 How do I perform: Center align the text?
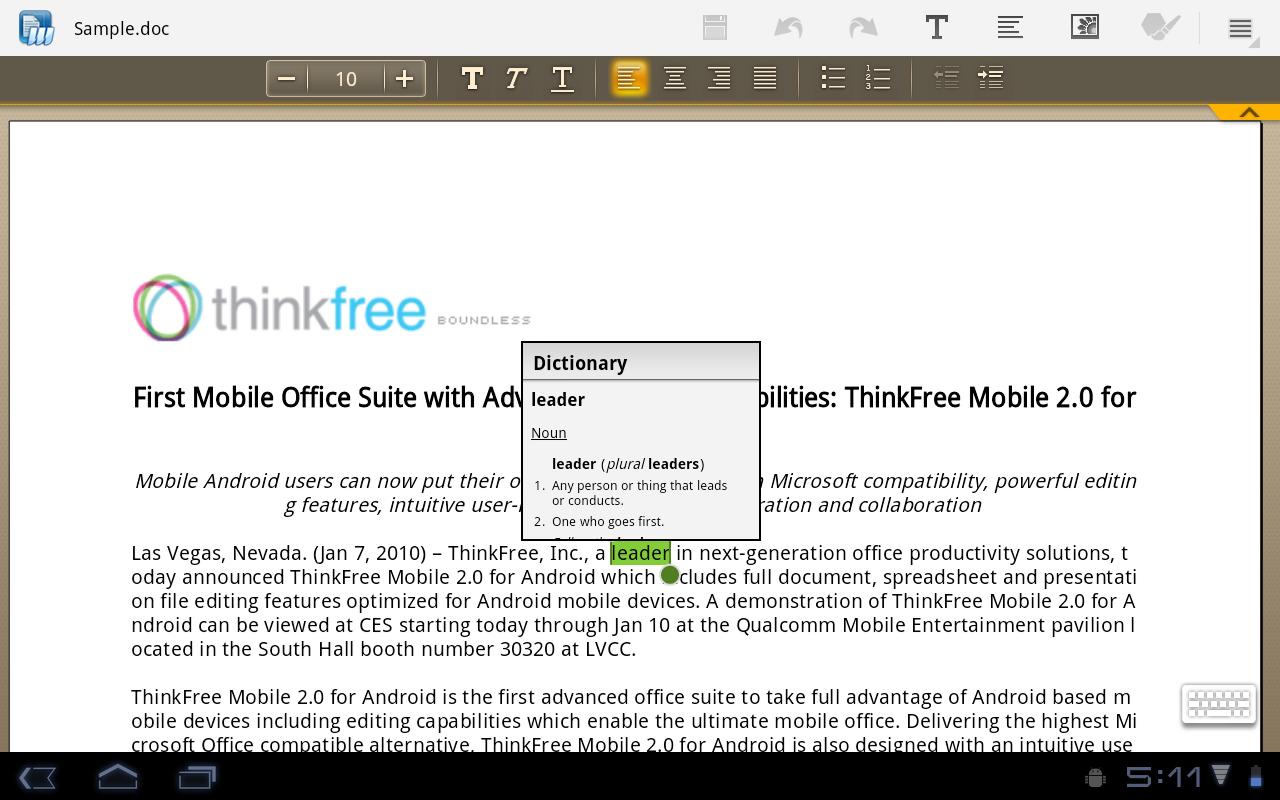[x=675, y=78]
